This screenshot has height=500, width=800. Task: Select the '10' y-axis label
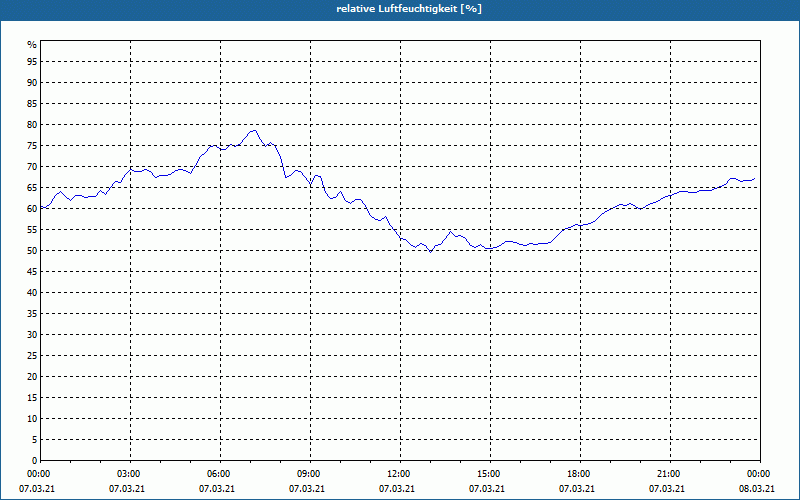point(32,419)
